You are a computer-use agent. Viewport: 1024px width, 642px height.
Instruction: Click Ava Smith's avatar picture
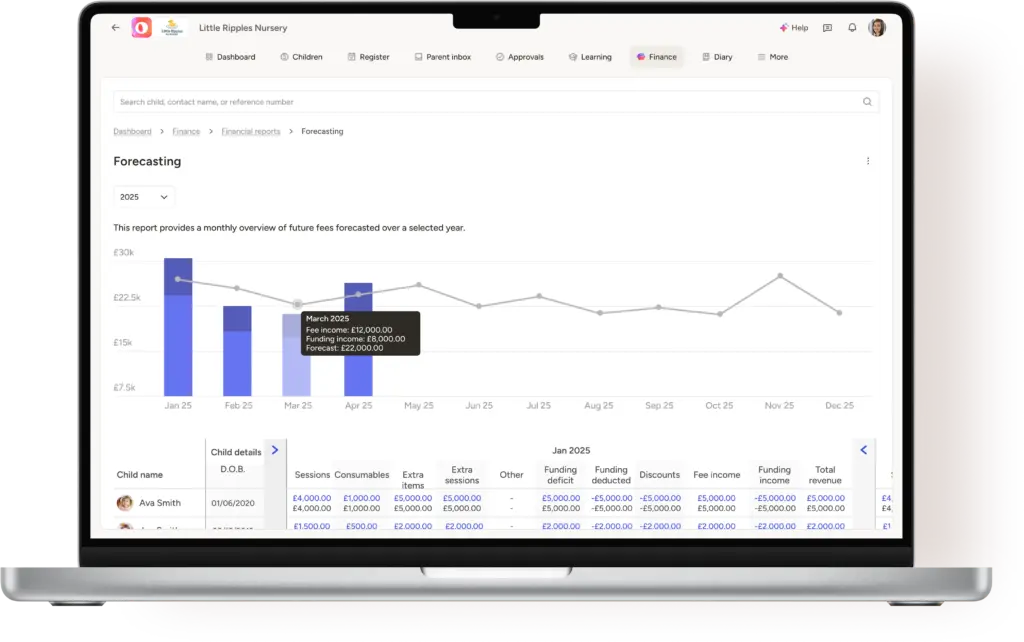click(125, 503)
